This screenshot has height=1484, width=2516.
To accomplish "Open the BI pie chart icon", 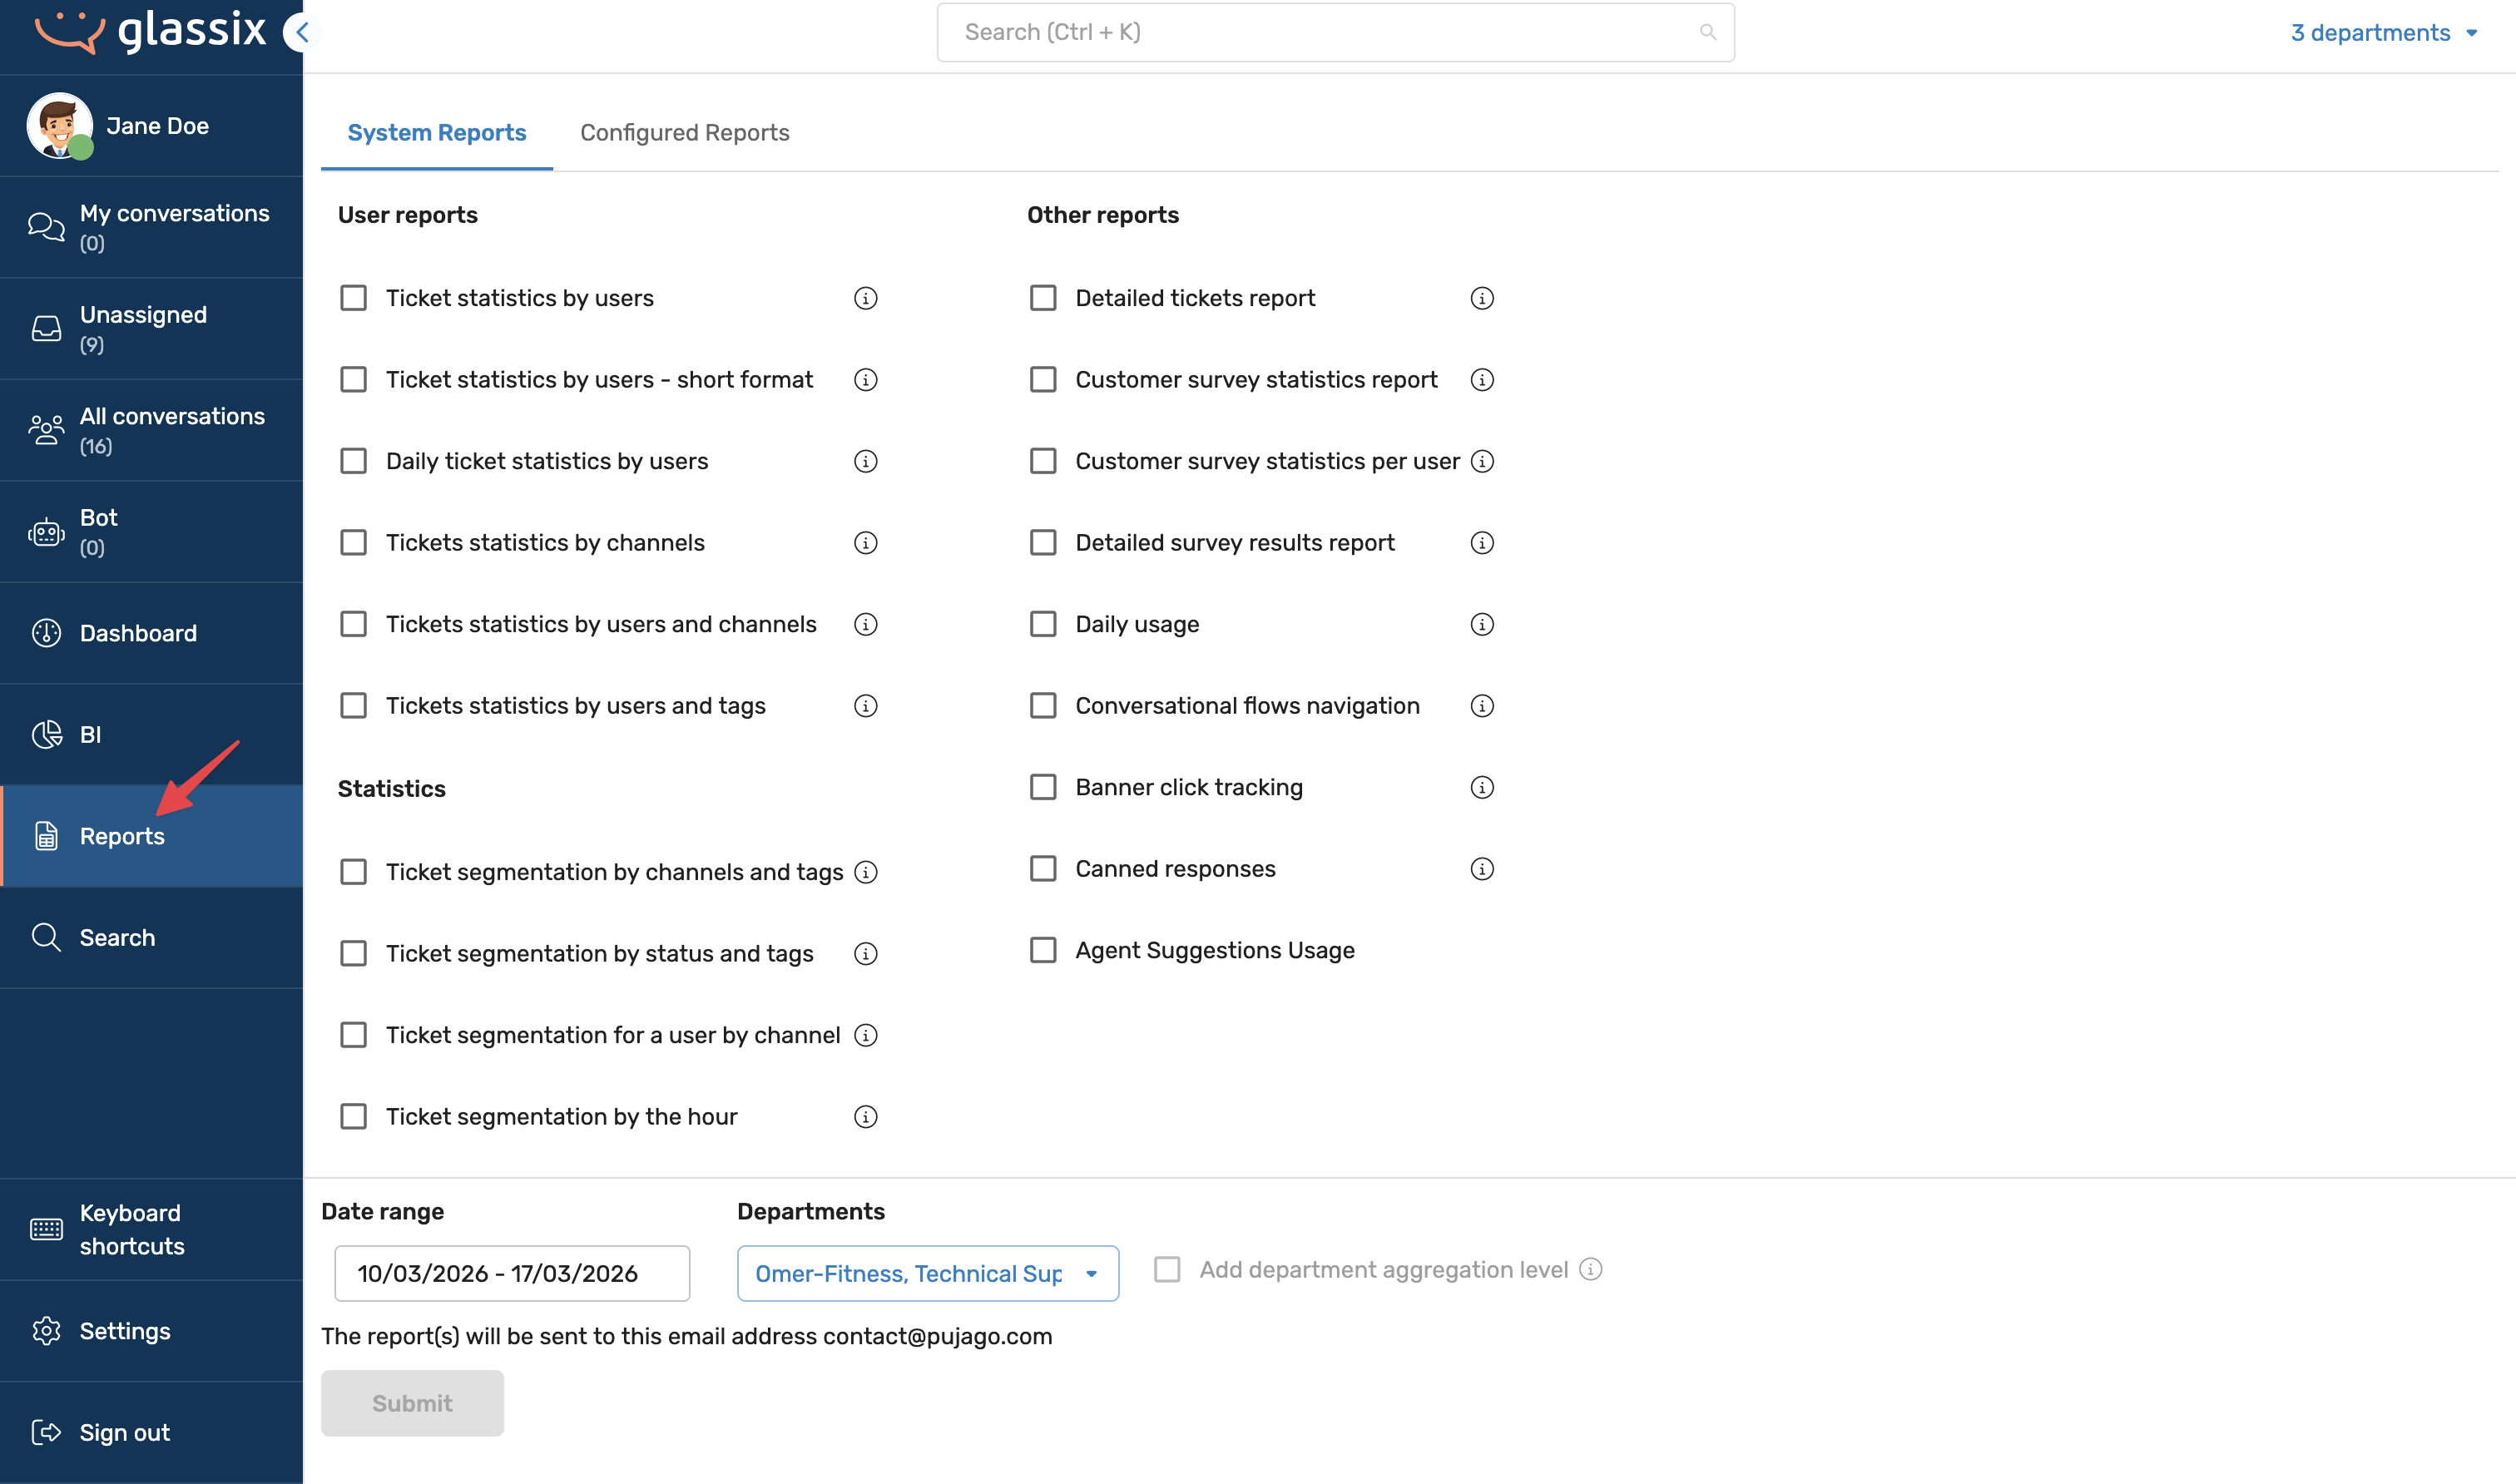I will pos(46,735).
